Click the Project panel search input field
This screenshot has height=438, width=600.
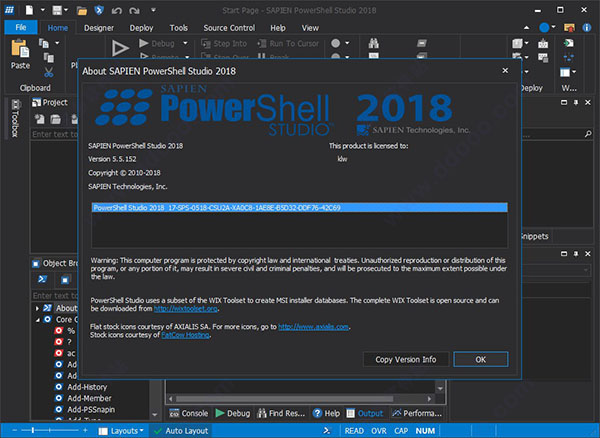tap(54, 134)
